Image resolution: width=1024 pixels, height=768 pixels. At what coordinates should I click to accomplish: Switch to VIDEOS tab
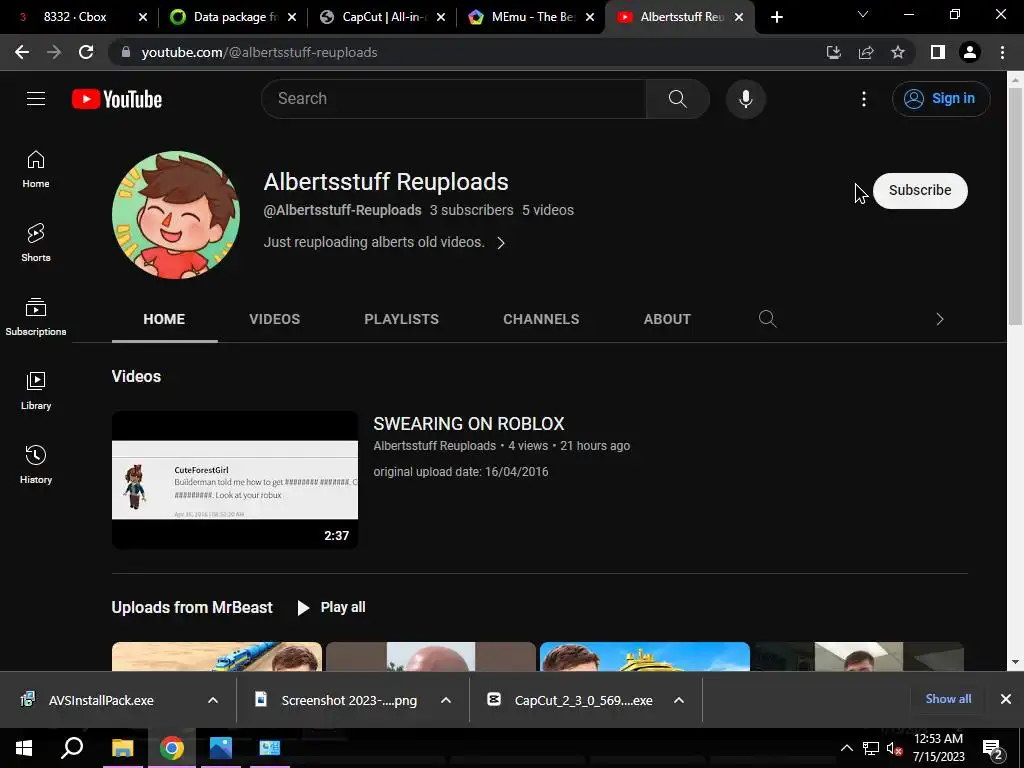(274, 319)
